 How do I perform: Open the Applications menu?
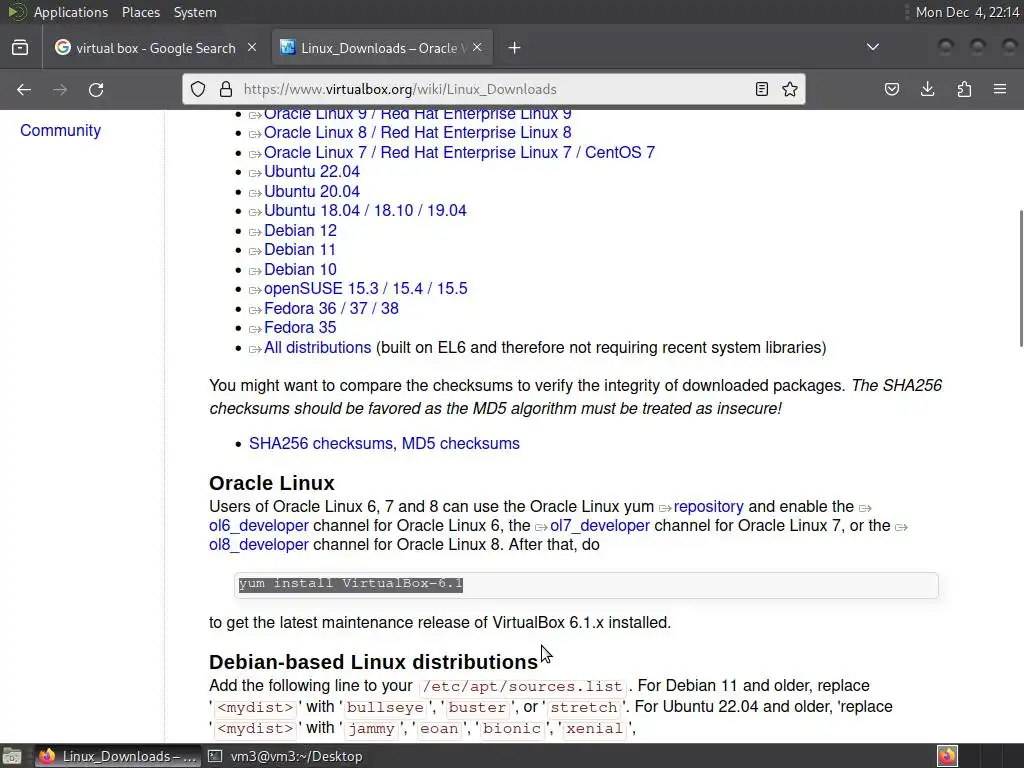[x=71, y=12]
